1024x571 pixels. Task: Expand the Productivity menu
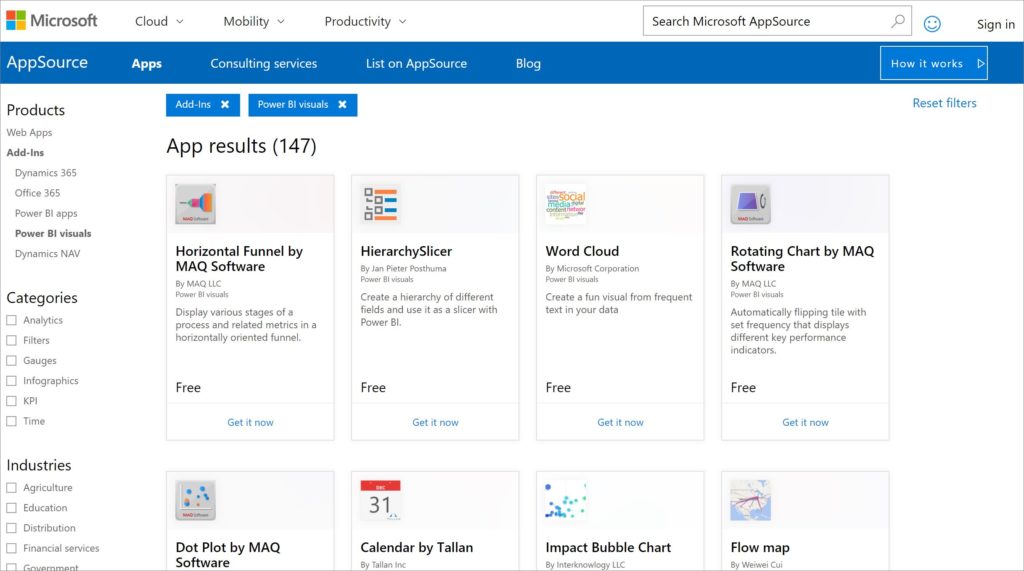coord(365,22)
